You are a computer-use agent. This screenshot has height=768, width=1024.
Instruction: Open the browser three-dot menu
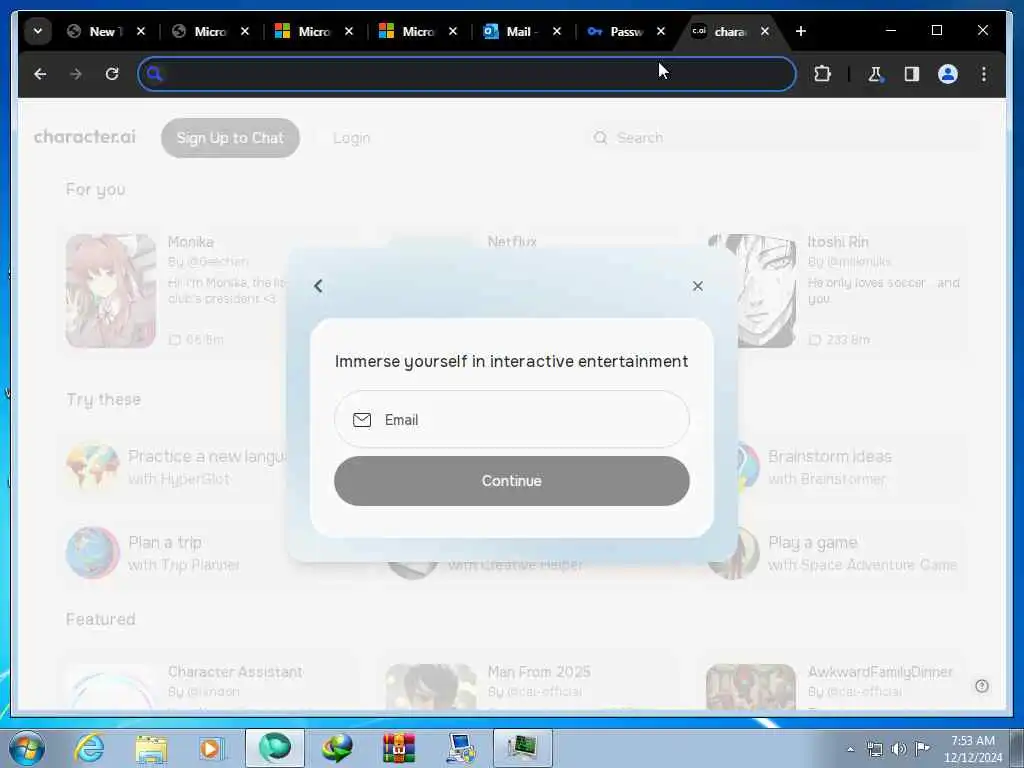[984, 74]
